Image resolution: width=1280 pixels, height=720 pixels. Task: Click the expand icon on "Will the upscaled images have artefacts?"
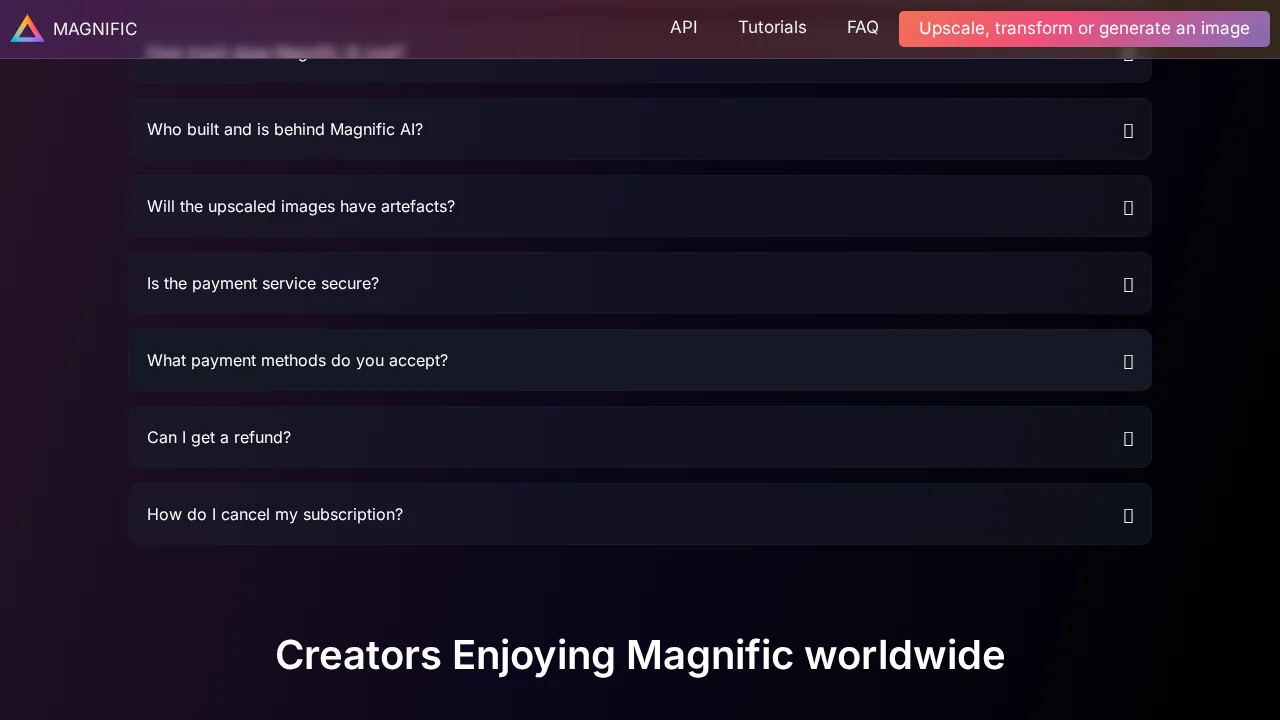[x=1128, y=207]
